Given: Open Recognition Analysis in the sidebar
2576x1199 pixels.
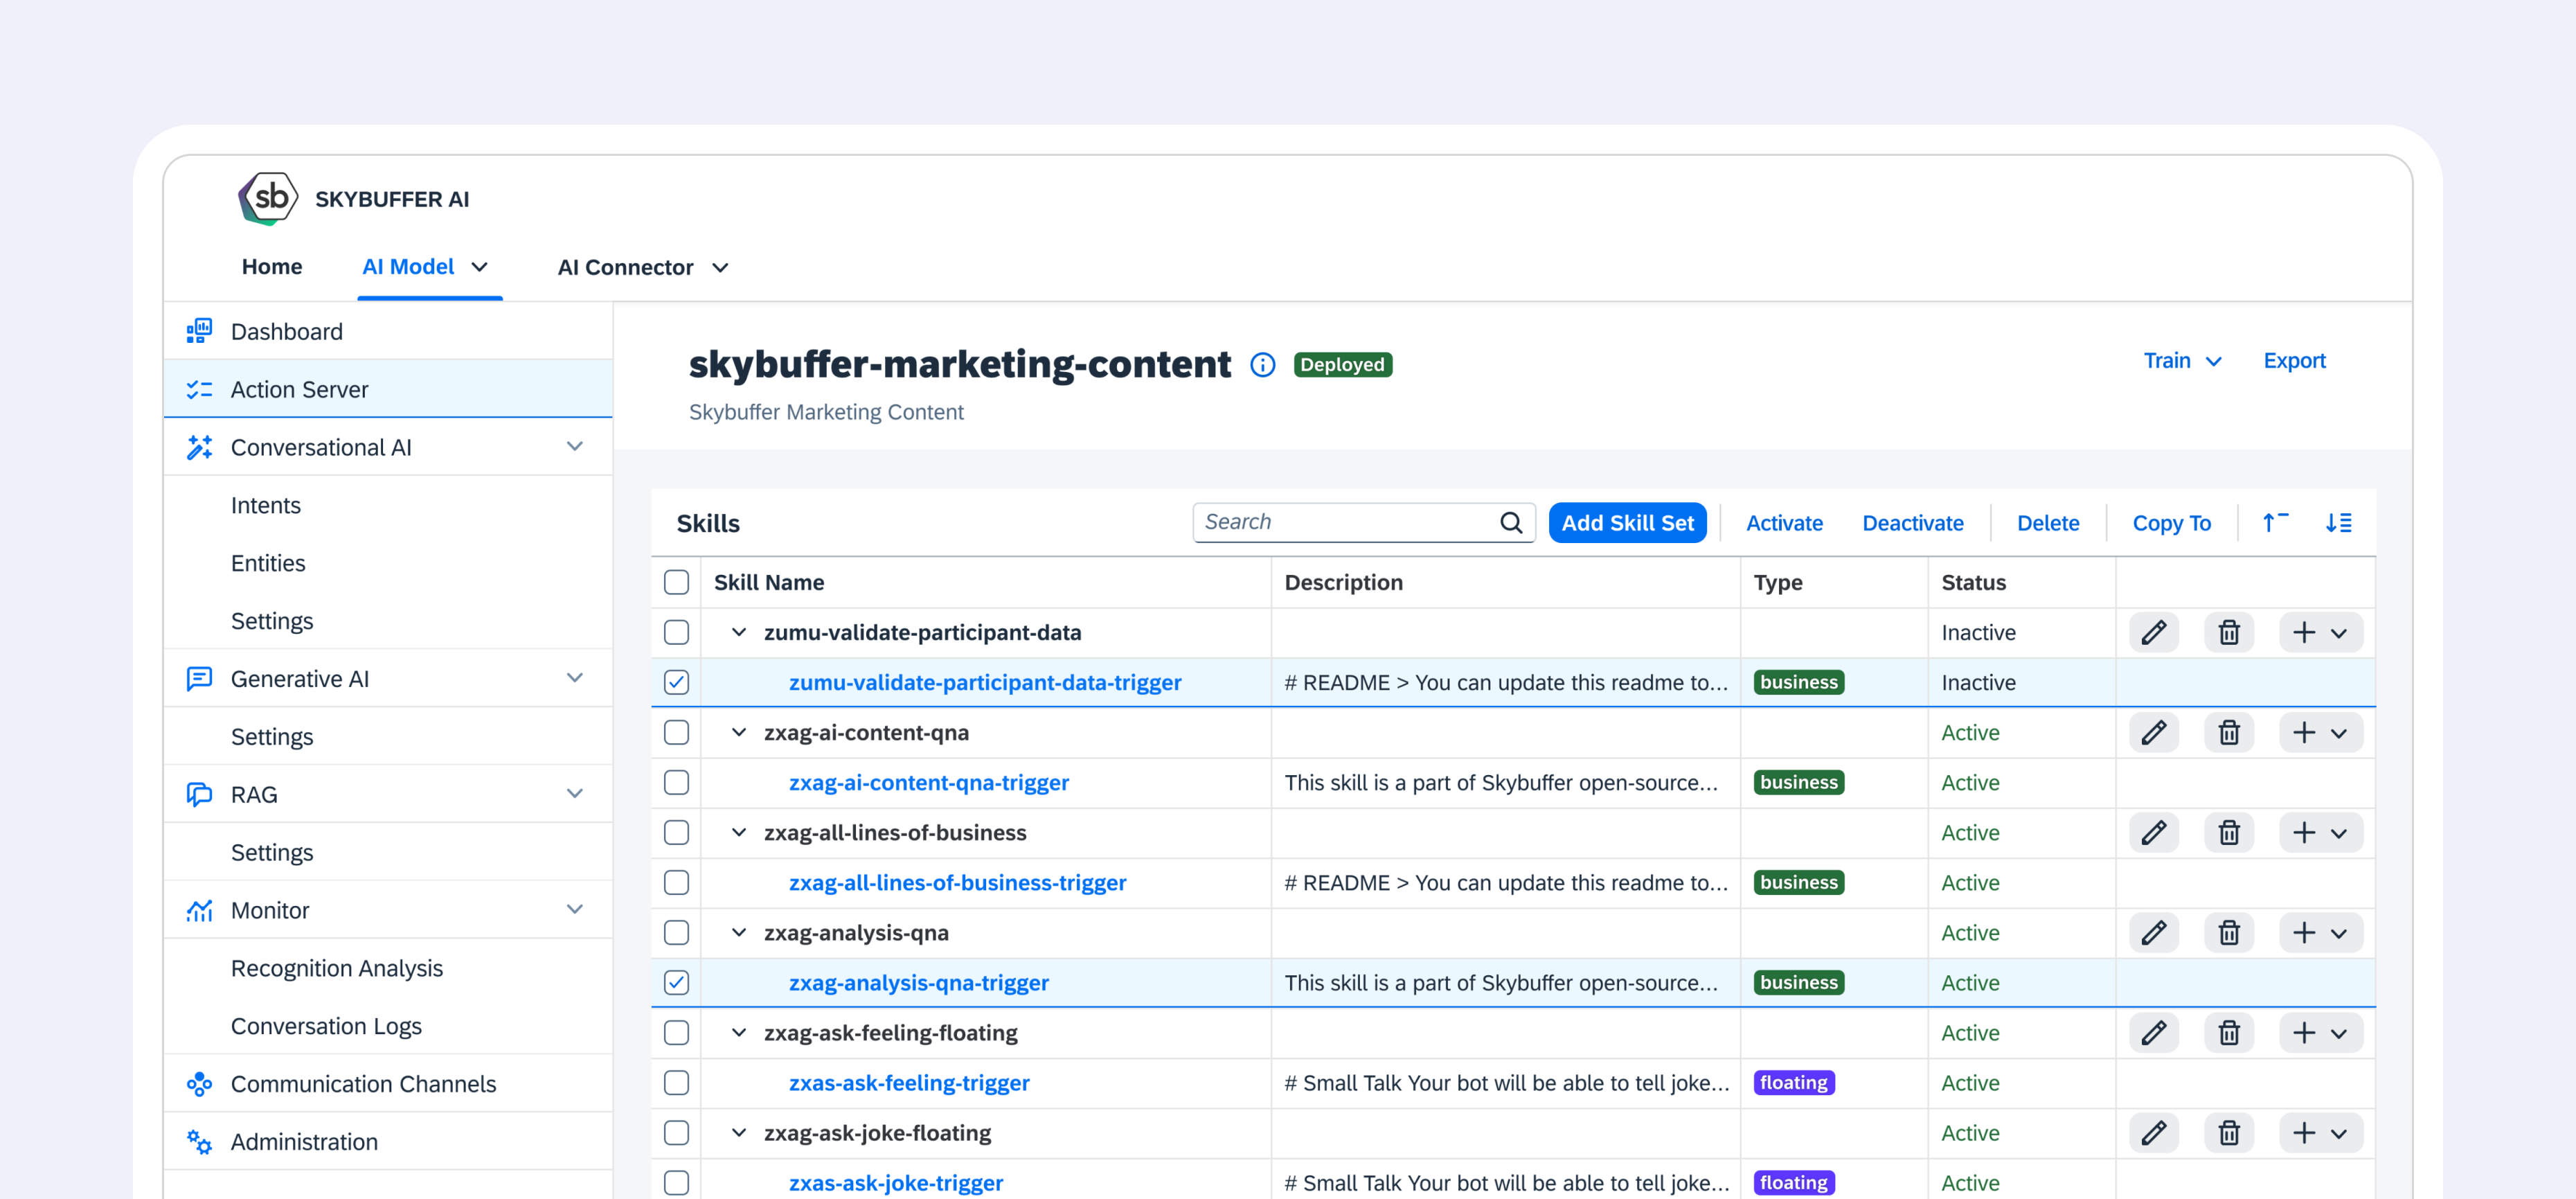Looking at the screenshot, I should point(336,968).
